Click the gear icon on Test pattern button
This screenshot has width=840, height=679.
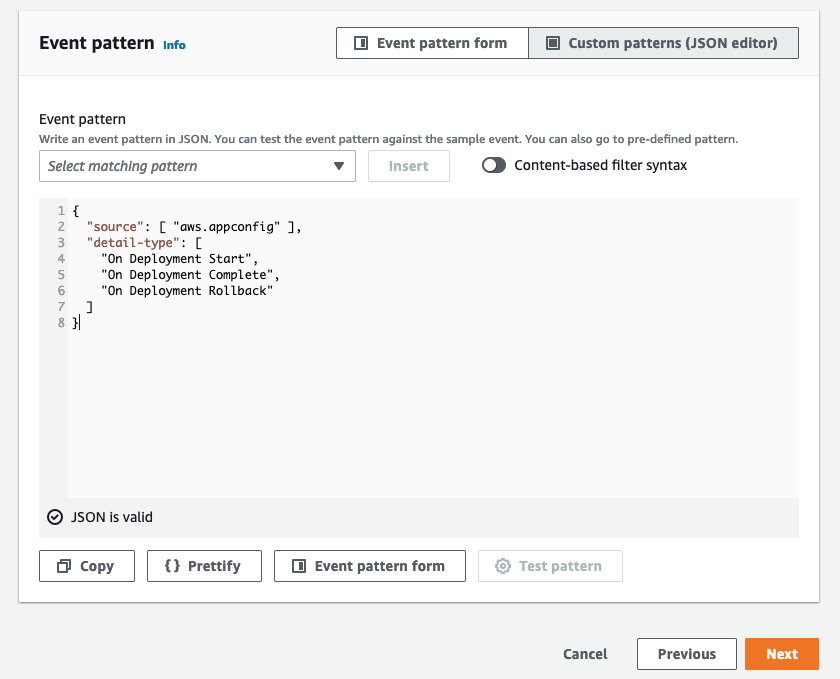click(x=502, y=565)
